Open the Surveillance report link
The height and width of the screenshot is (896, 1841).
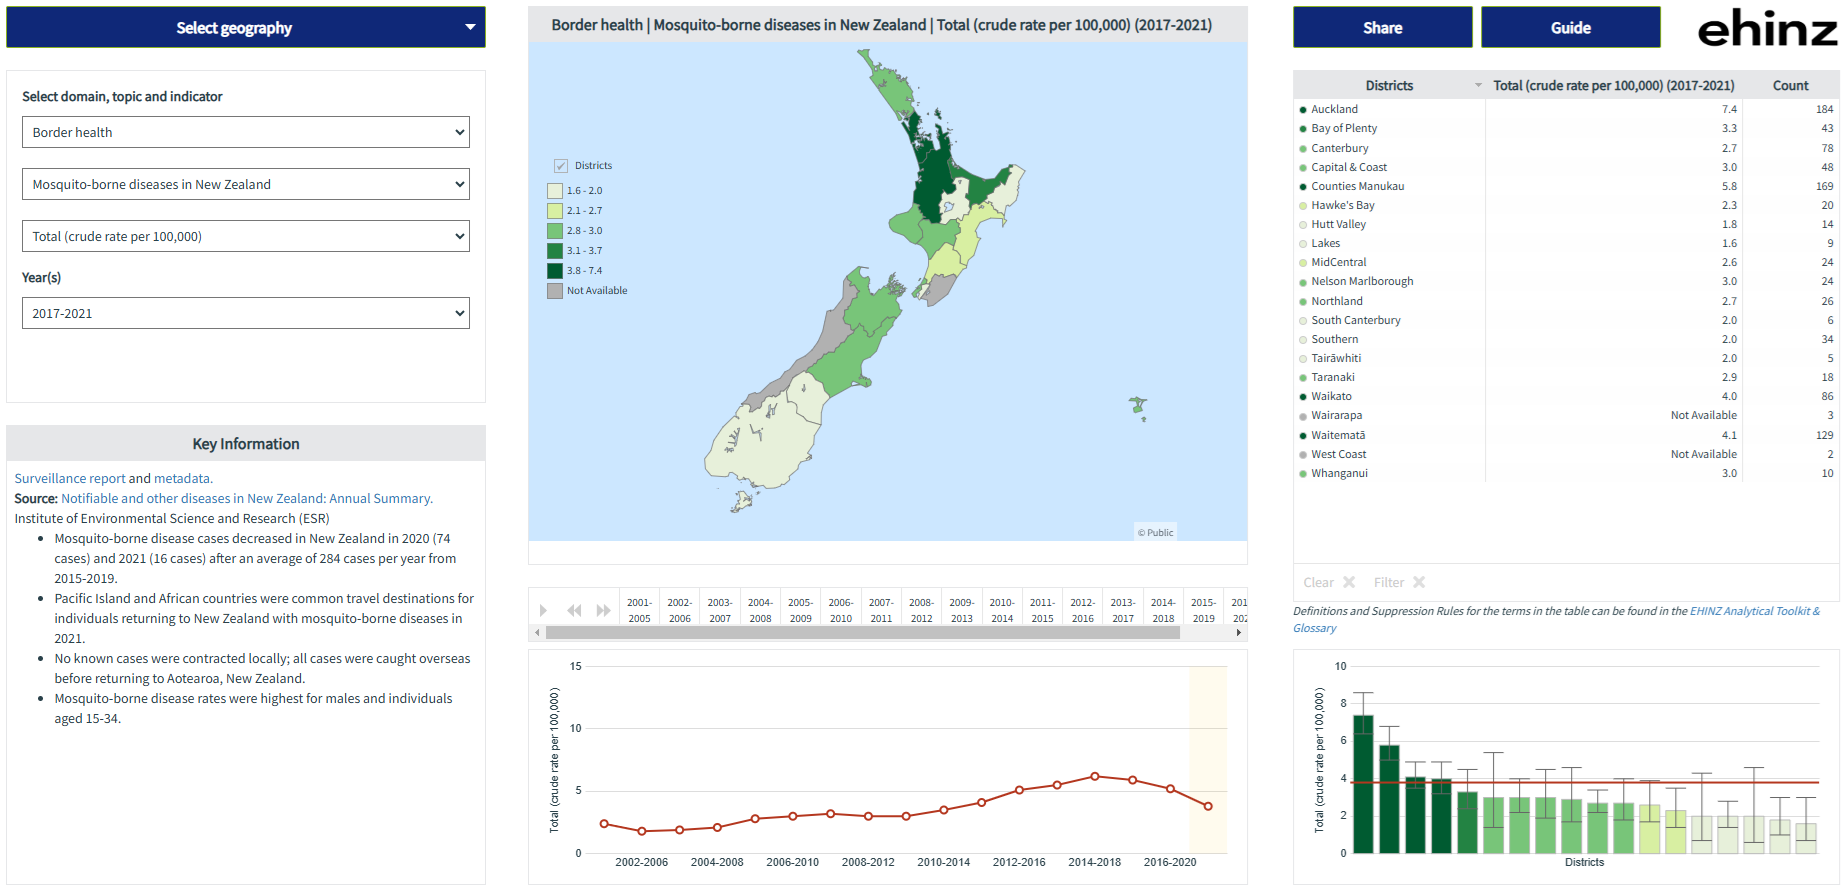pos(70,479)
